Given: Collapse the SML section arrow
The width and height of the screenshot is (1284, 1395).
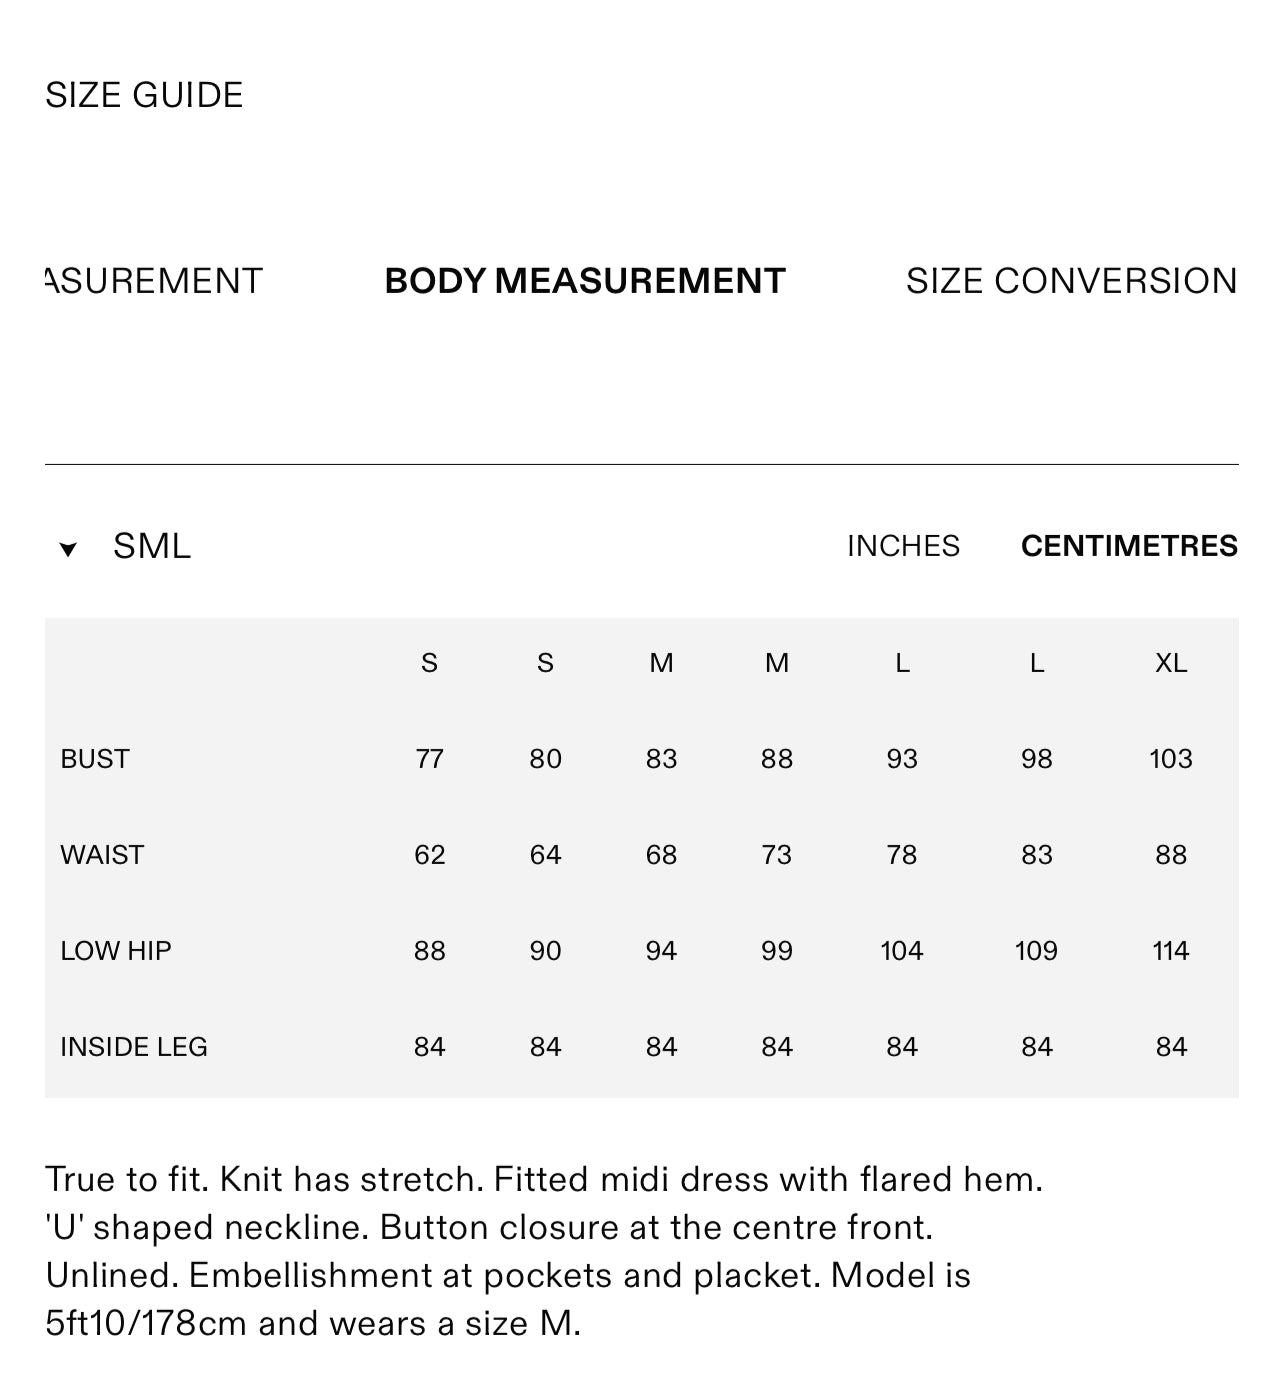Looking at the screenshot, I should (x=68, y=548).
